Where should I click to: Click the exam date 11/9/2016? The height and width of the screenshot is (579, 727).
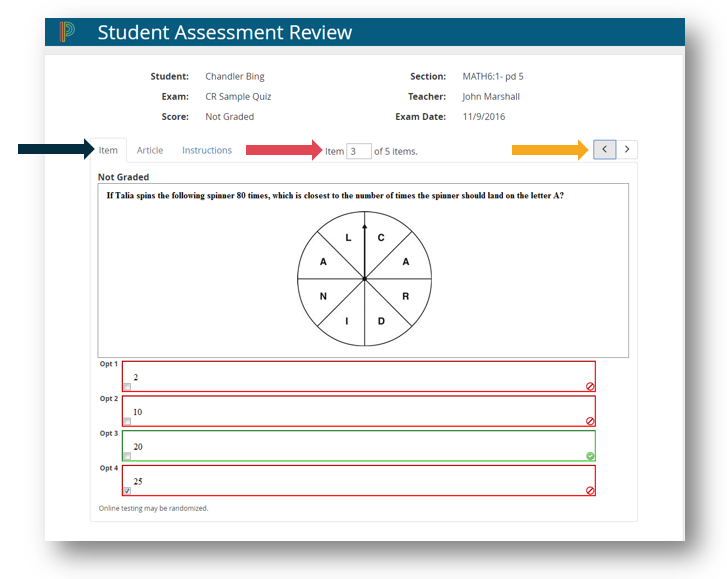pos(484,116)
